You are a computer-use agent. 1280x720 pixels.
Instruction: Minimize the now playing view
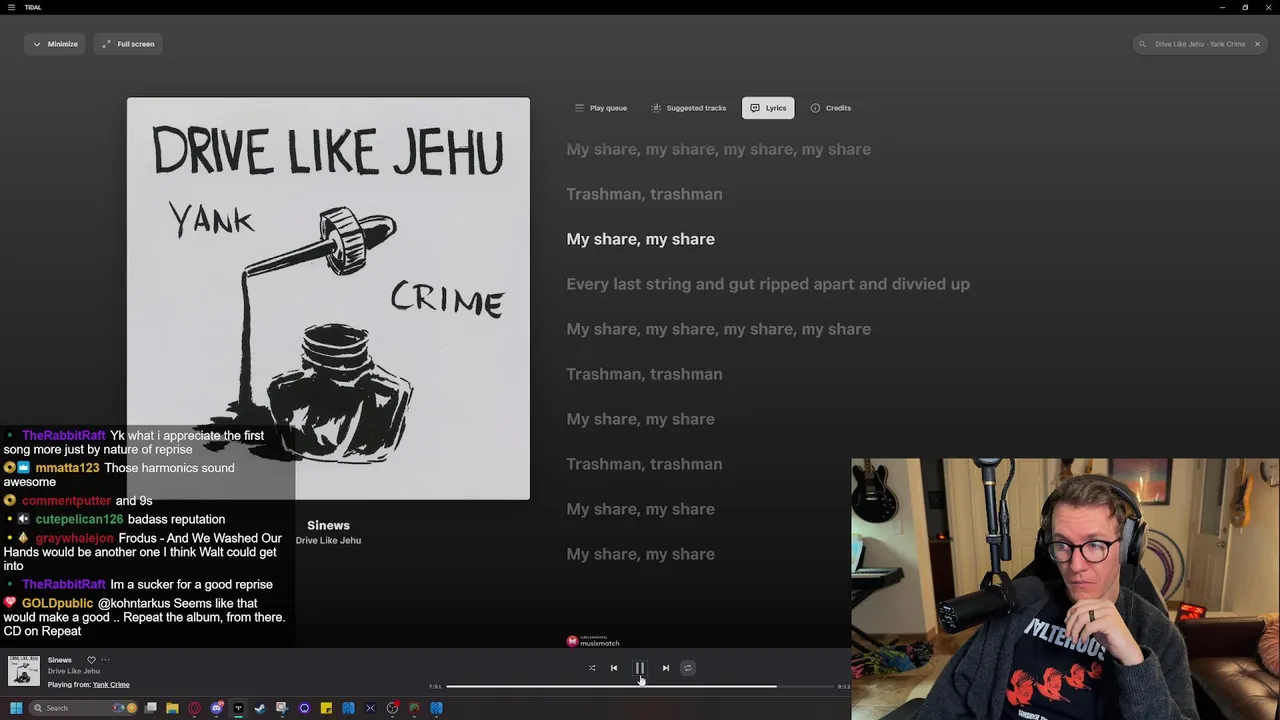coord(55,44)
